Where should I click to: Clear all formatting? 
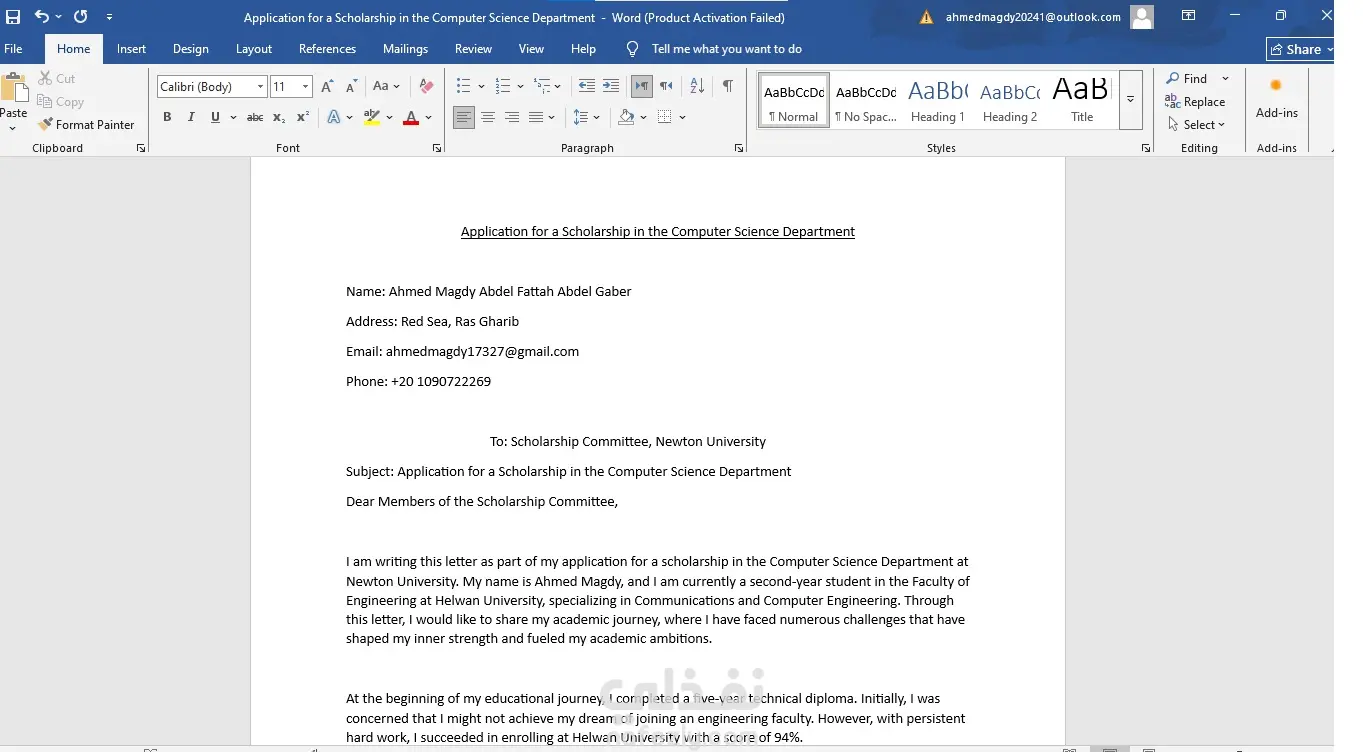[426, 87]
